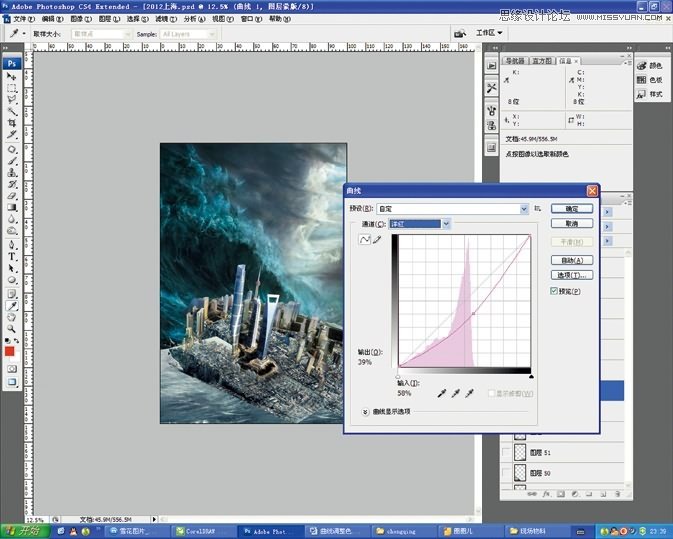Select the Zoom tool

[12, 329]
